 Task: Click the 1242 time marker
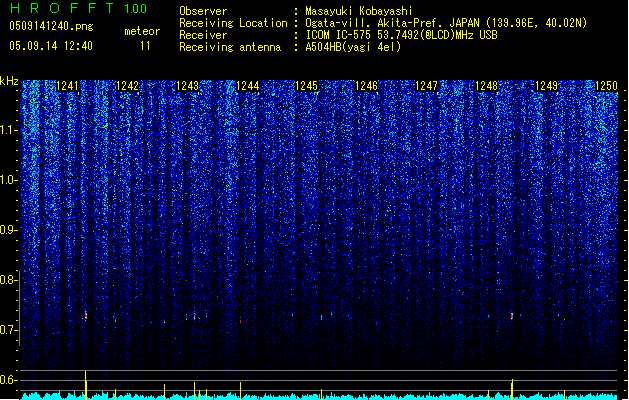(x=127, y=86)
